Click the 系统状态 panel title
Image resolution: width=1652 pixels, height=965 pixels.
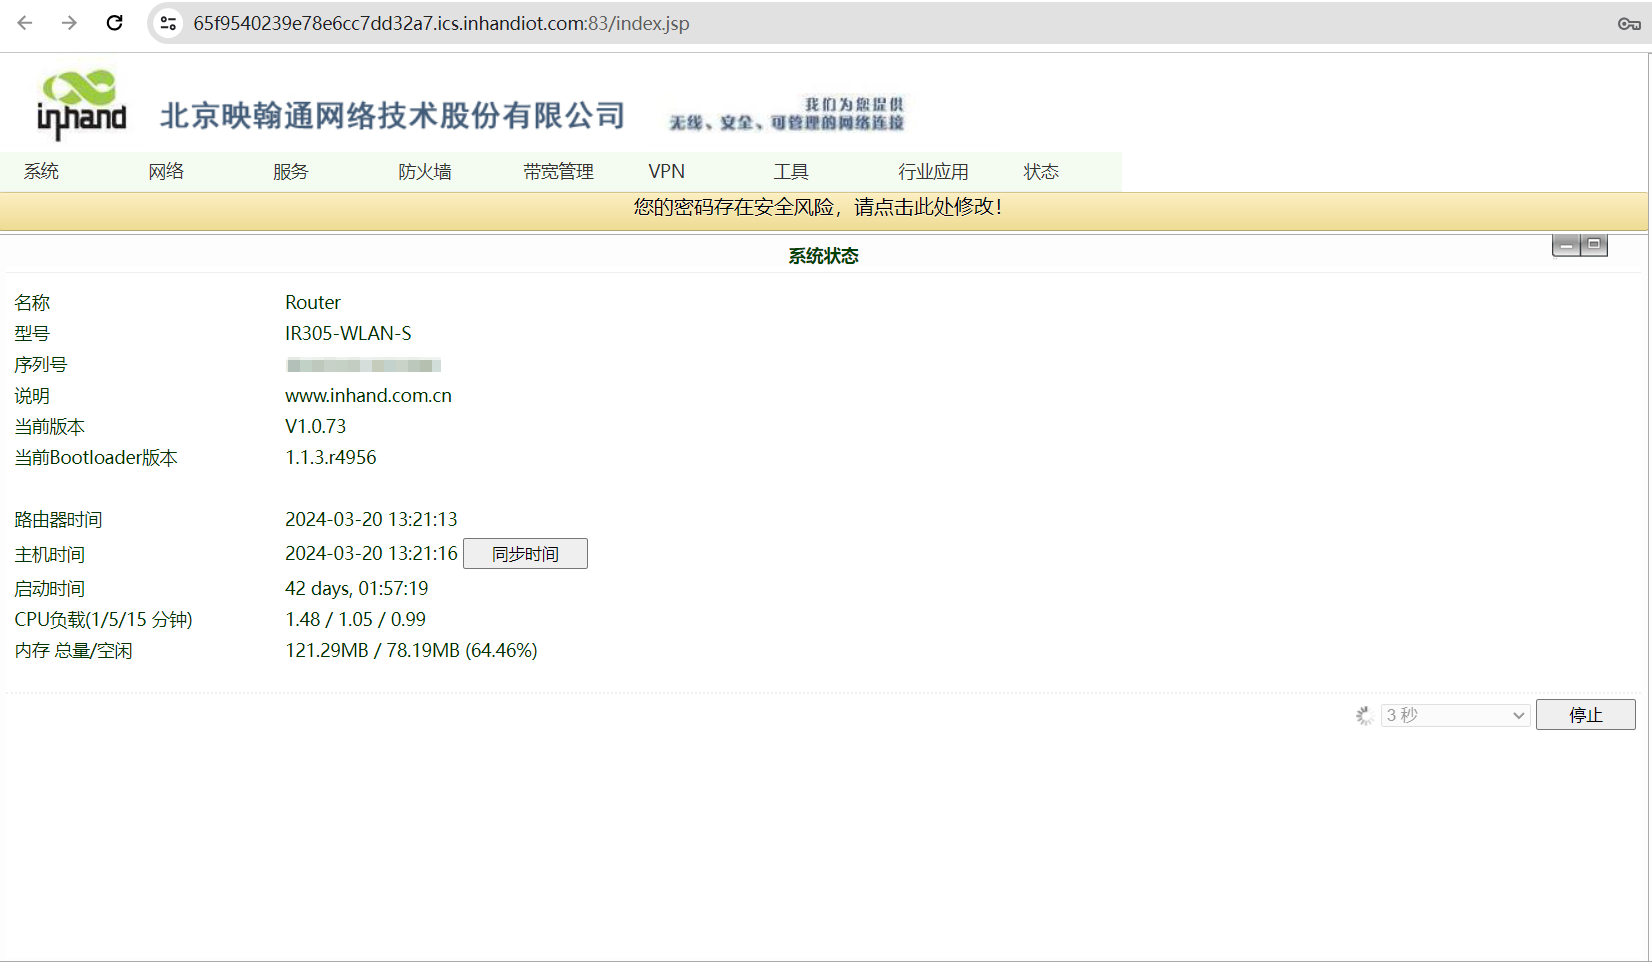coord(823,256)
